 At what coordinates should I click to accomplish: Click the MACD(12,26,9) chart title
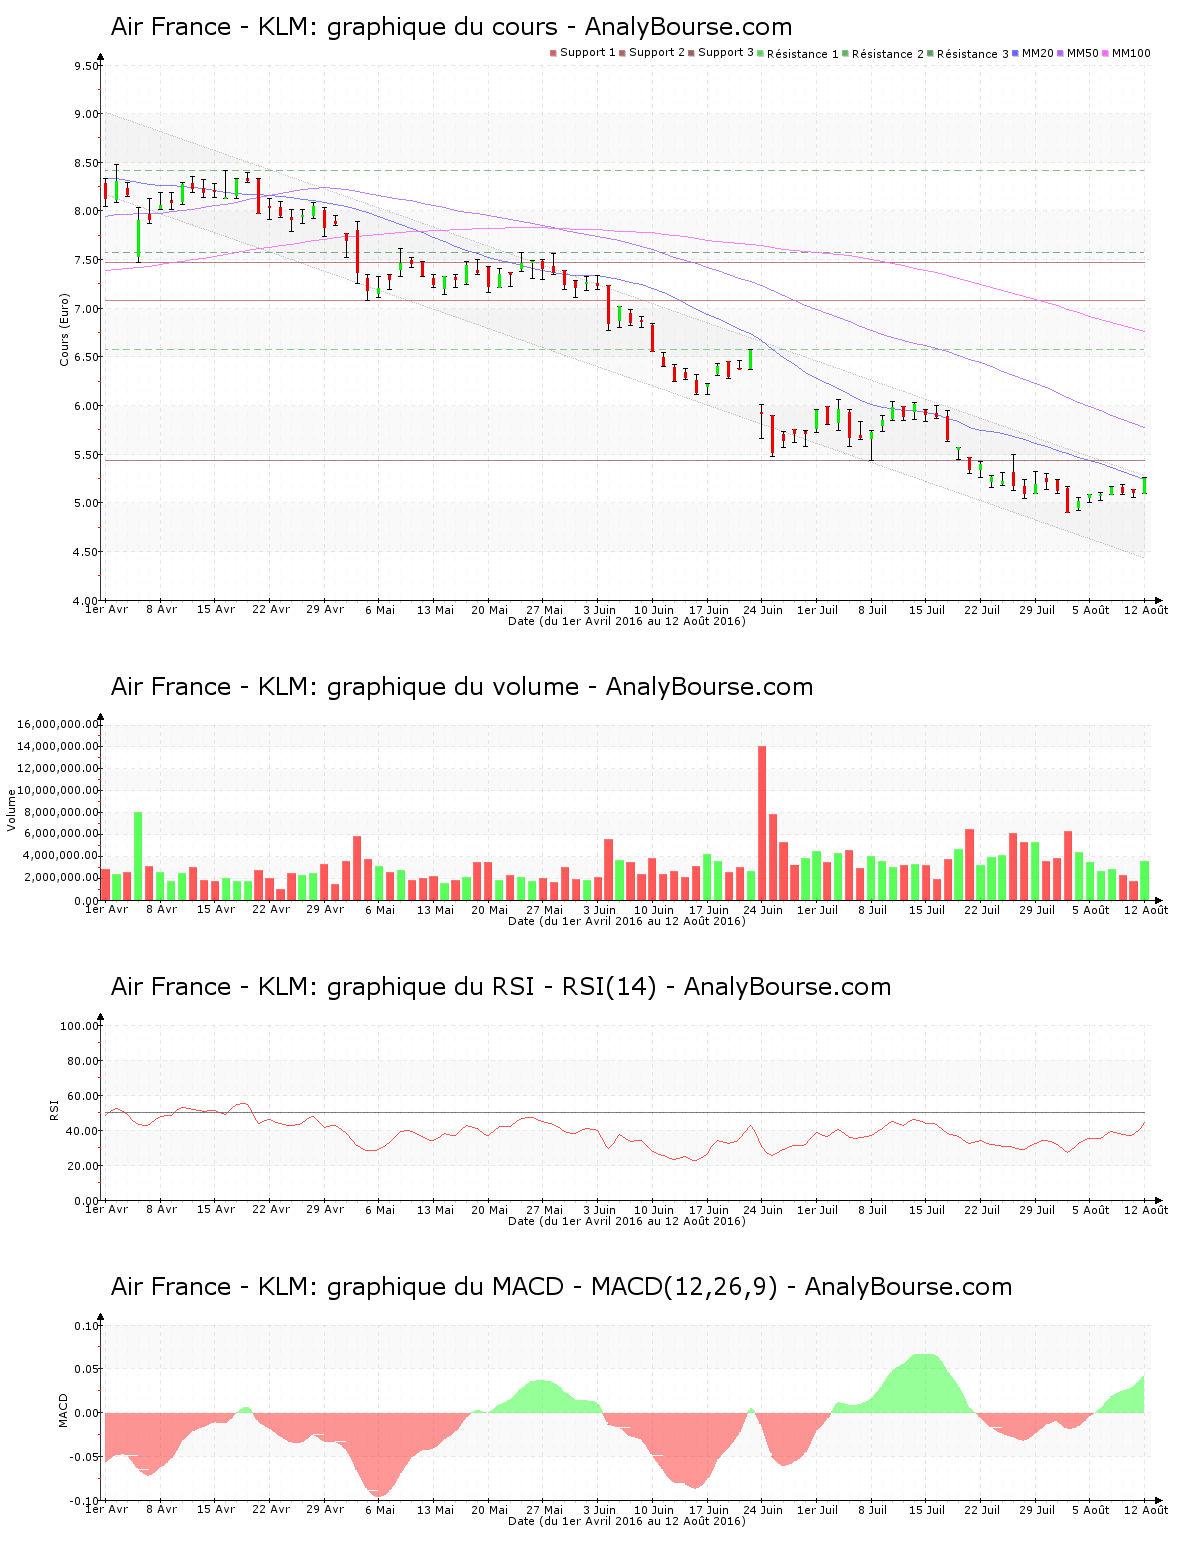pyautogui.click(x=561, y=1287)
